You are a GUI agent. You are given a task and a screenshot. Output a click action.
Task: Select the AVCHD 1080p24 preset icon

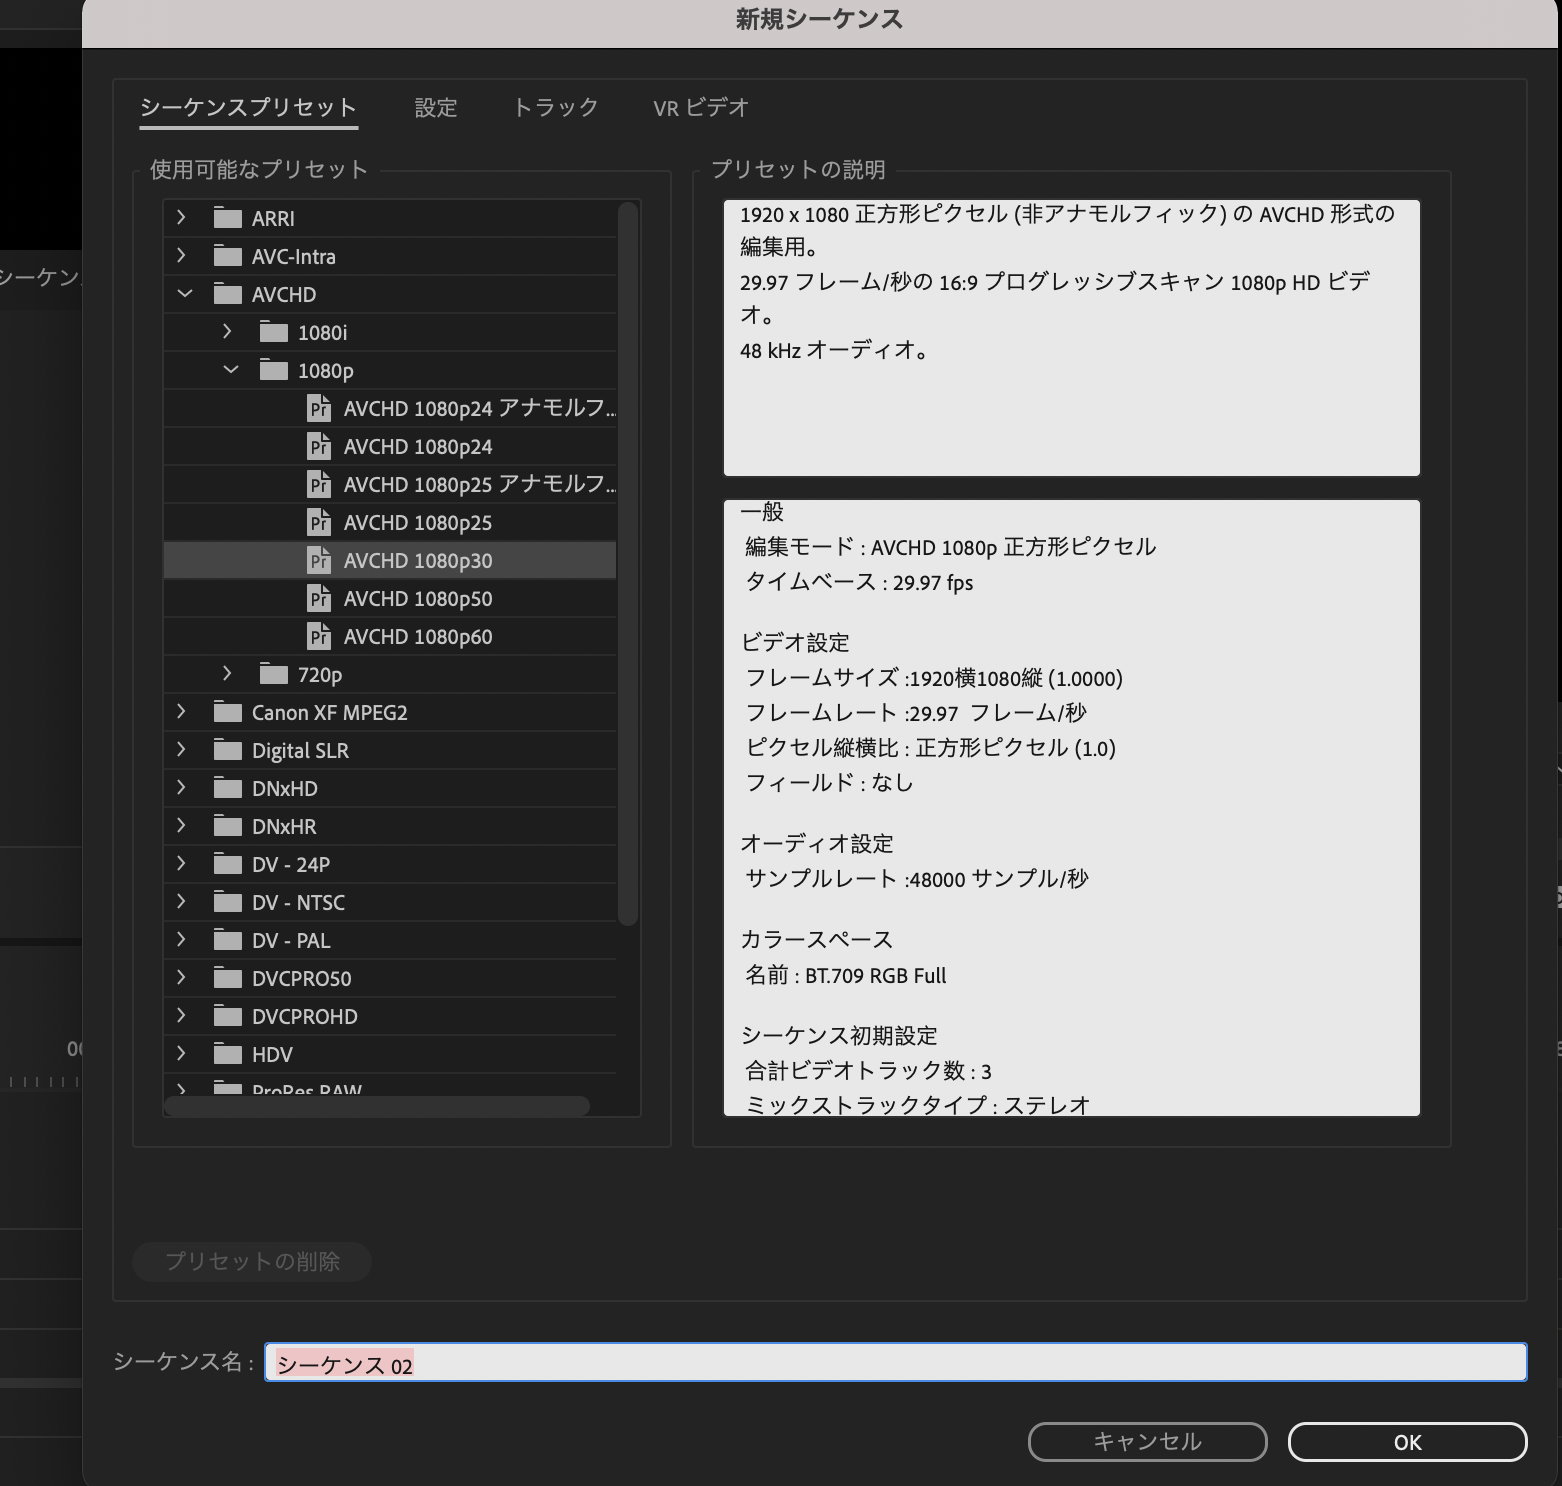click(319, 447)
